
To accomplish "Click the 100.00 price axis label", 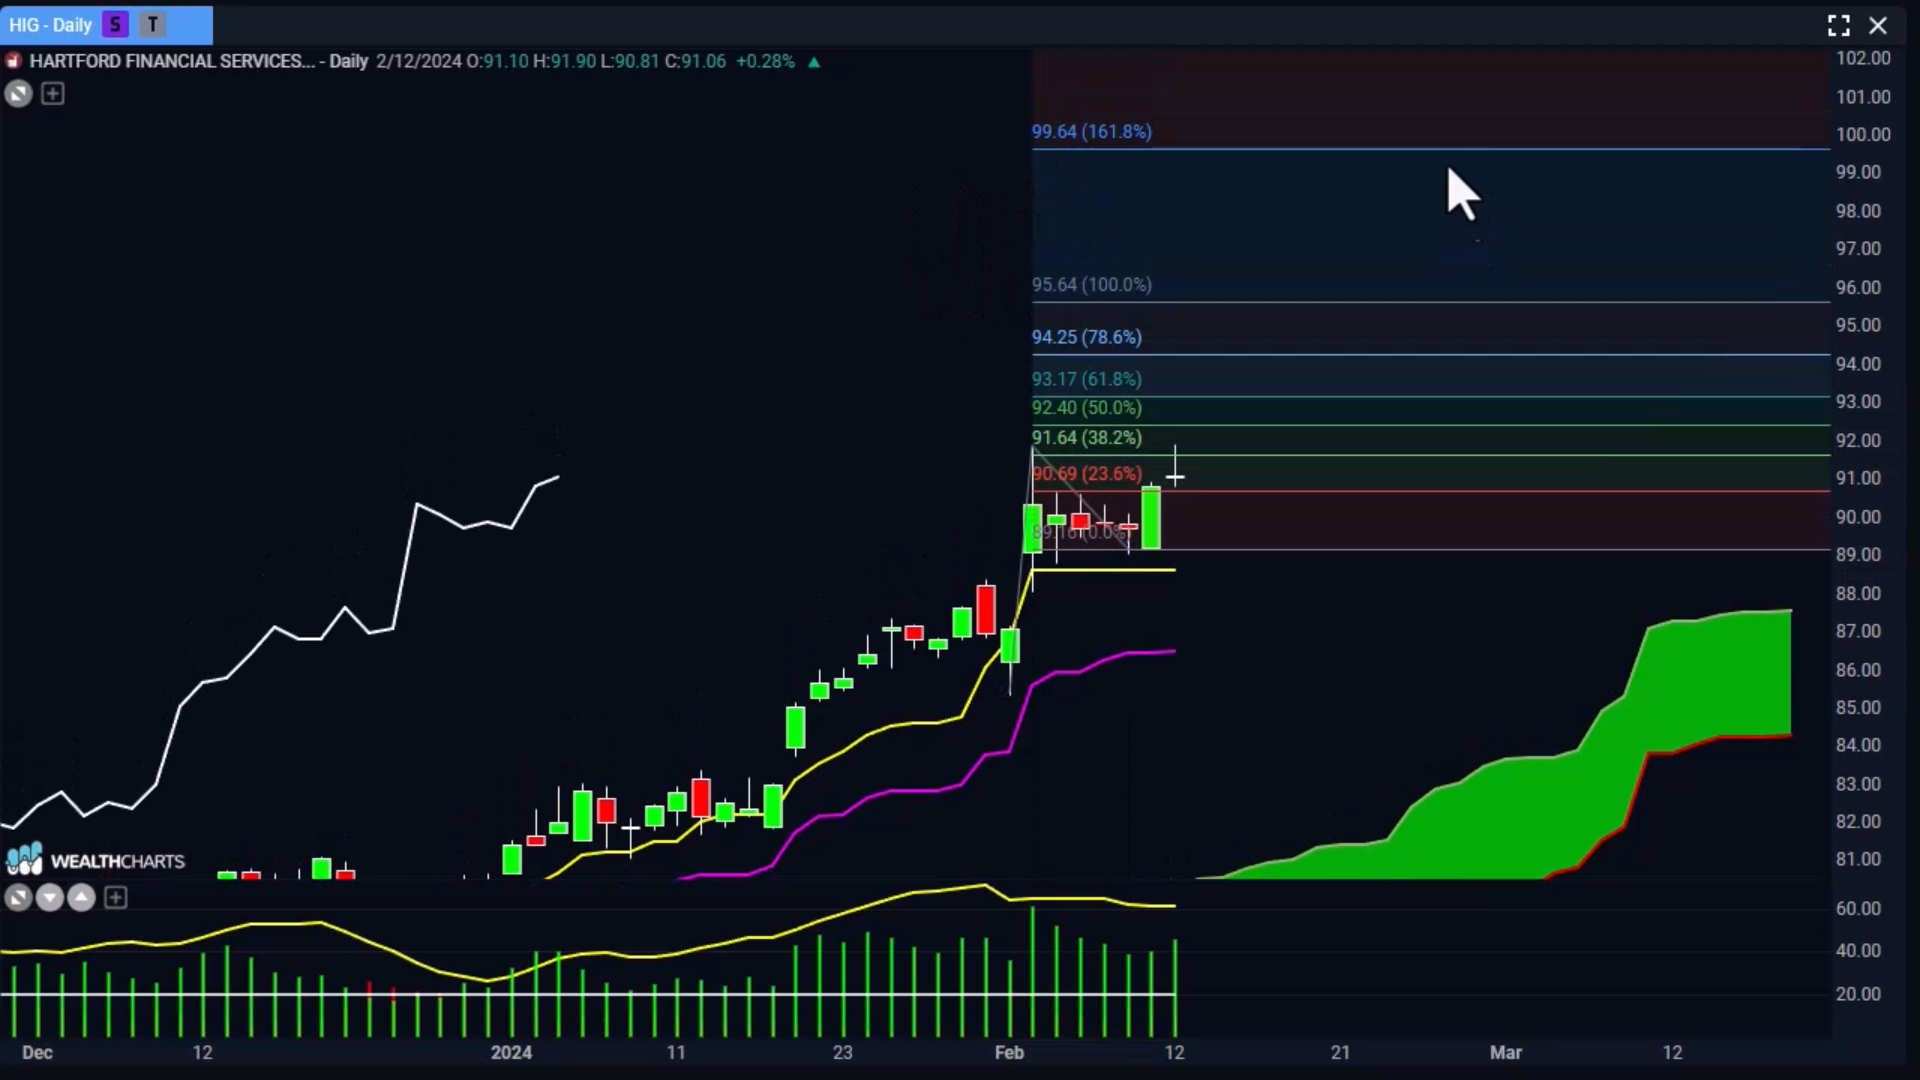I will 1863,134.
